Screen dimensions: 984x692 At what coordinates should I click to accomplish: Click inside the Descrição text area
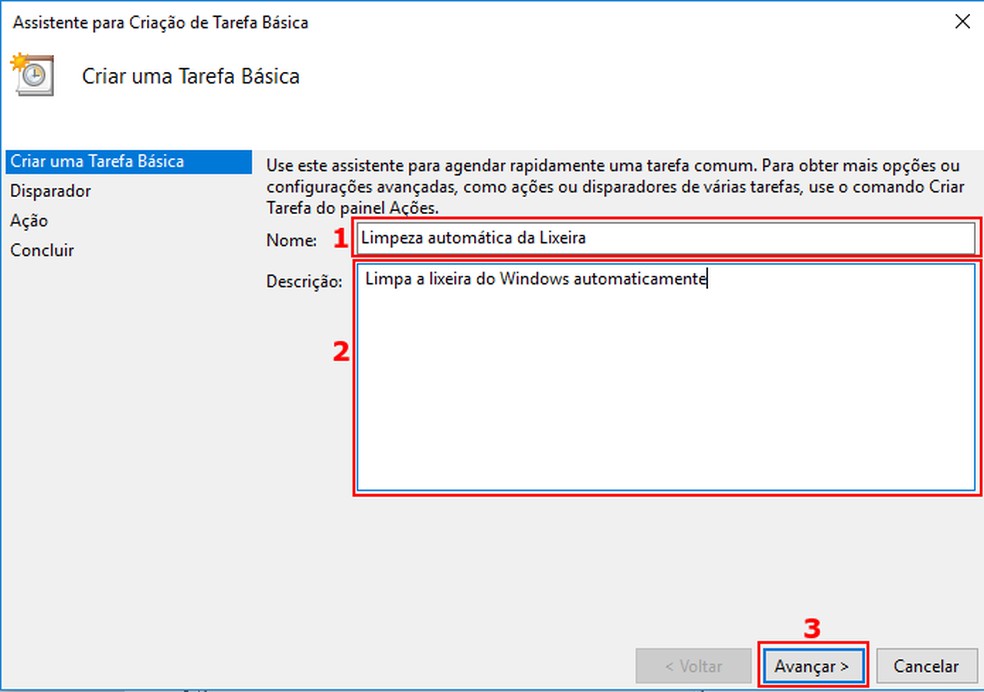pos(666,377)
